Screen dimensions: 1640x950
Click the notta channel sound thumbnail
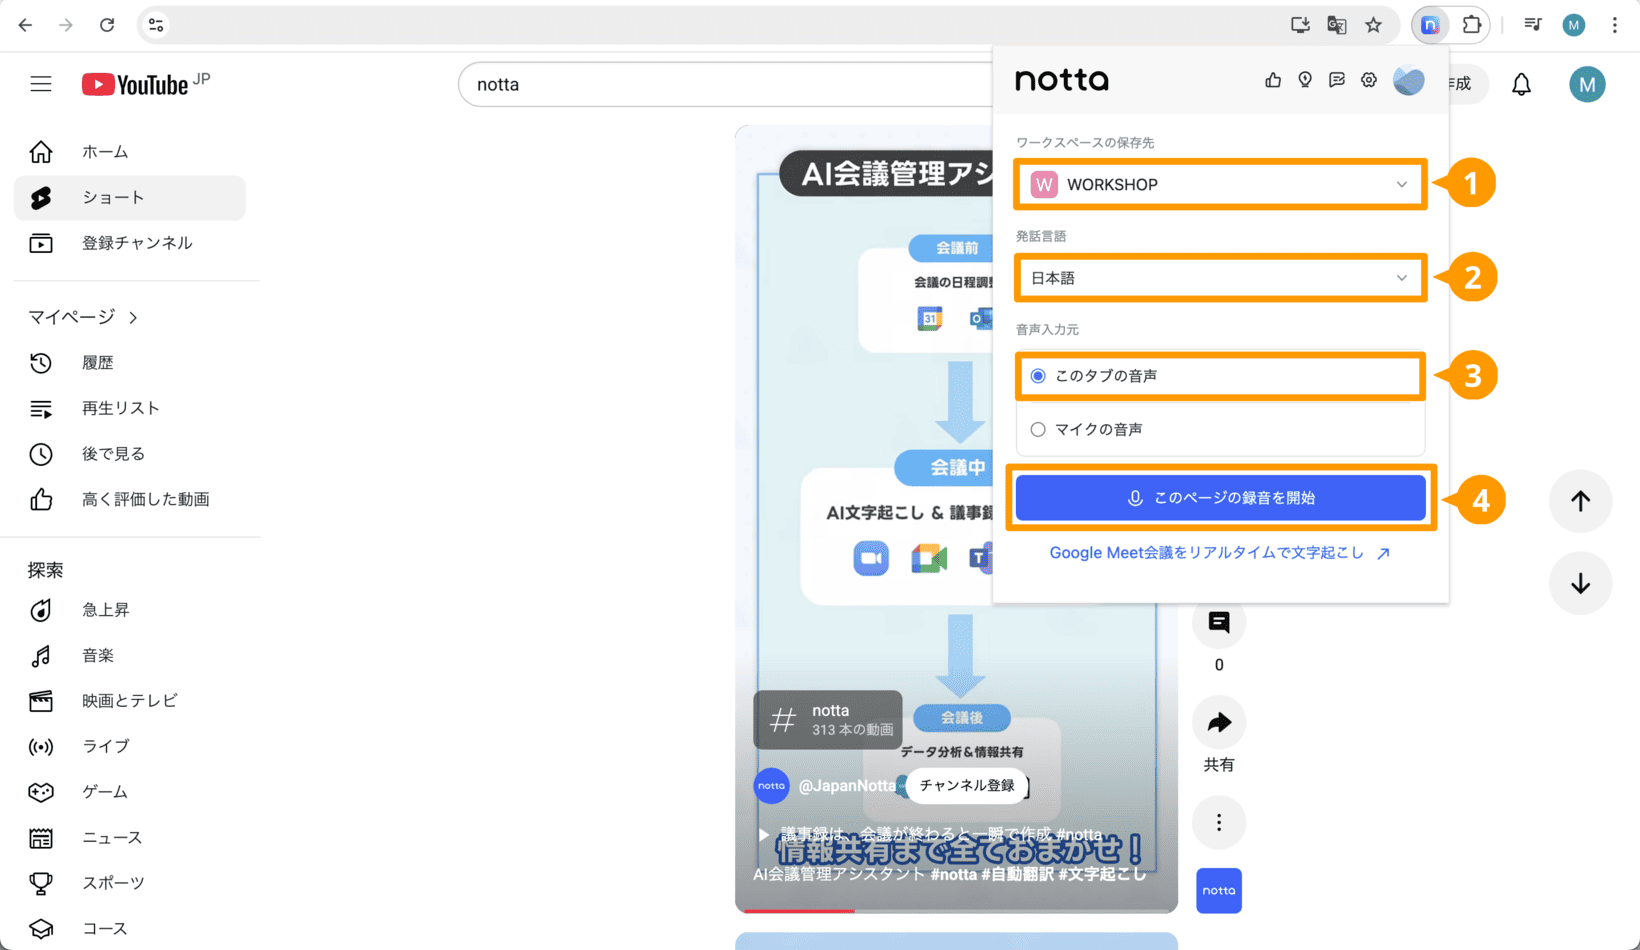coord(1219,890)
